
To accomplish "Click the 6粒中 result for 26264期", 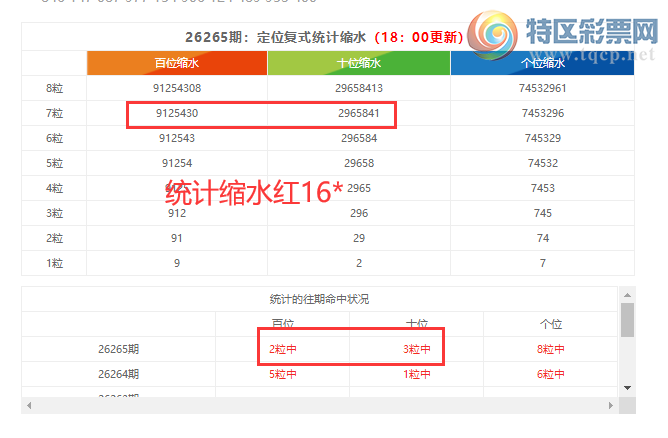I will coord(550,374).
